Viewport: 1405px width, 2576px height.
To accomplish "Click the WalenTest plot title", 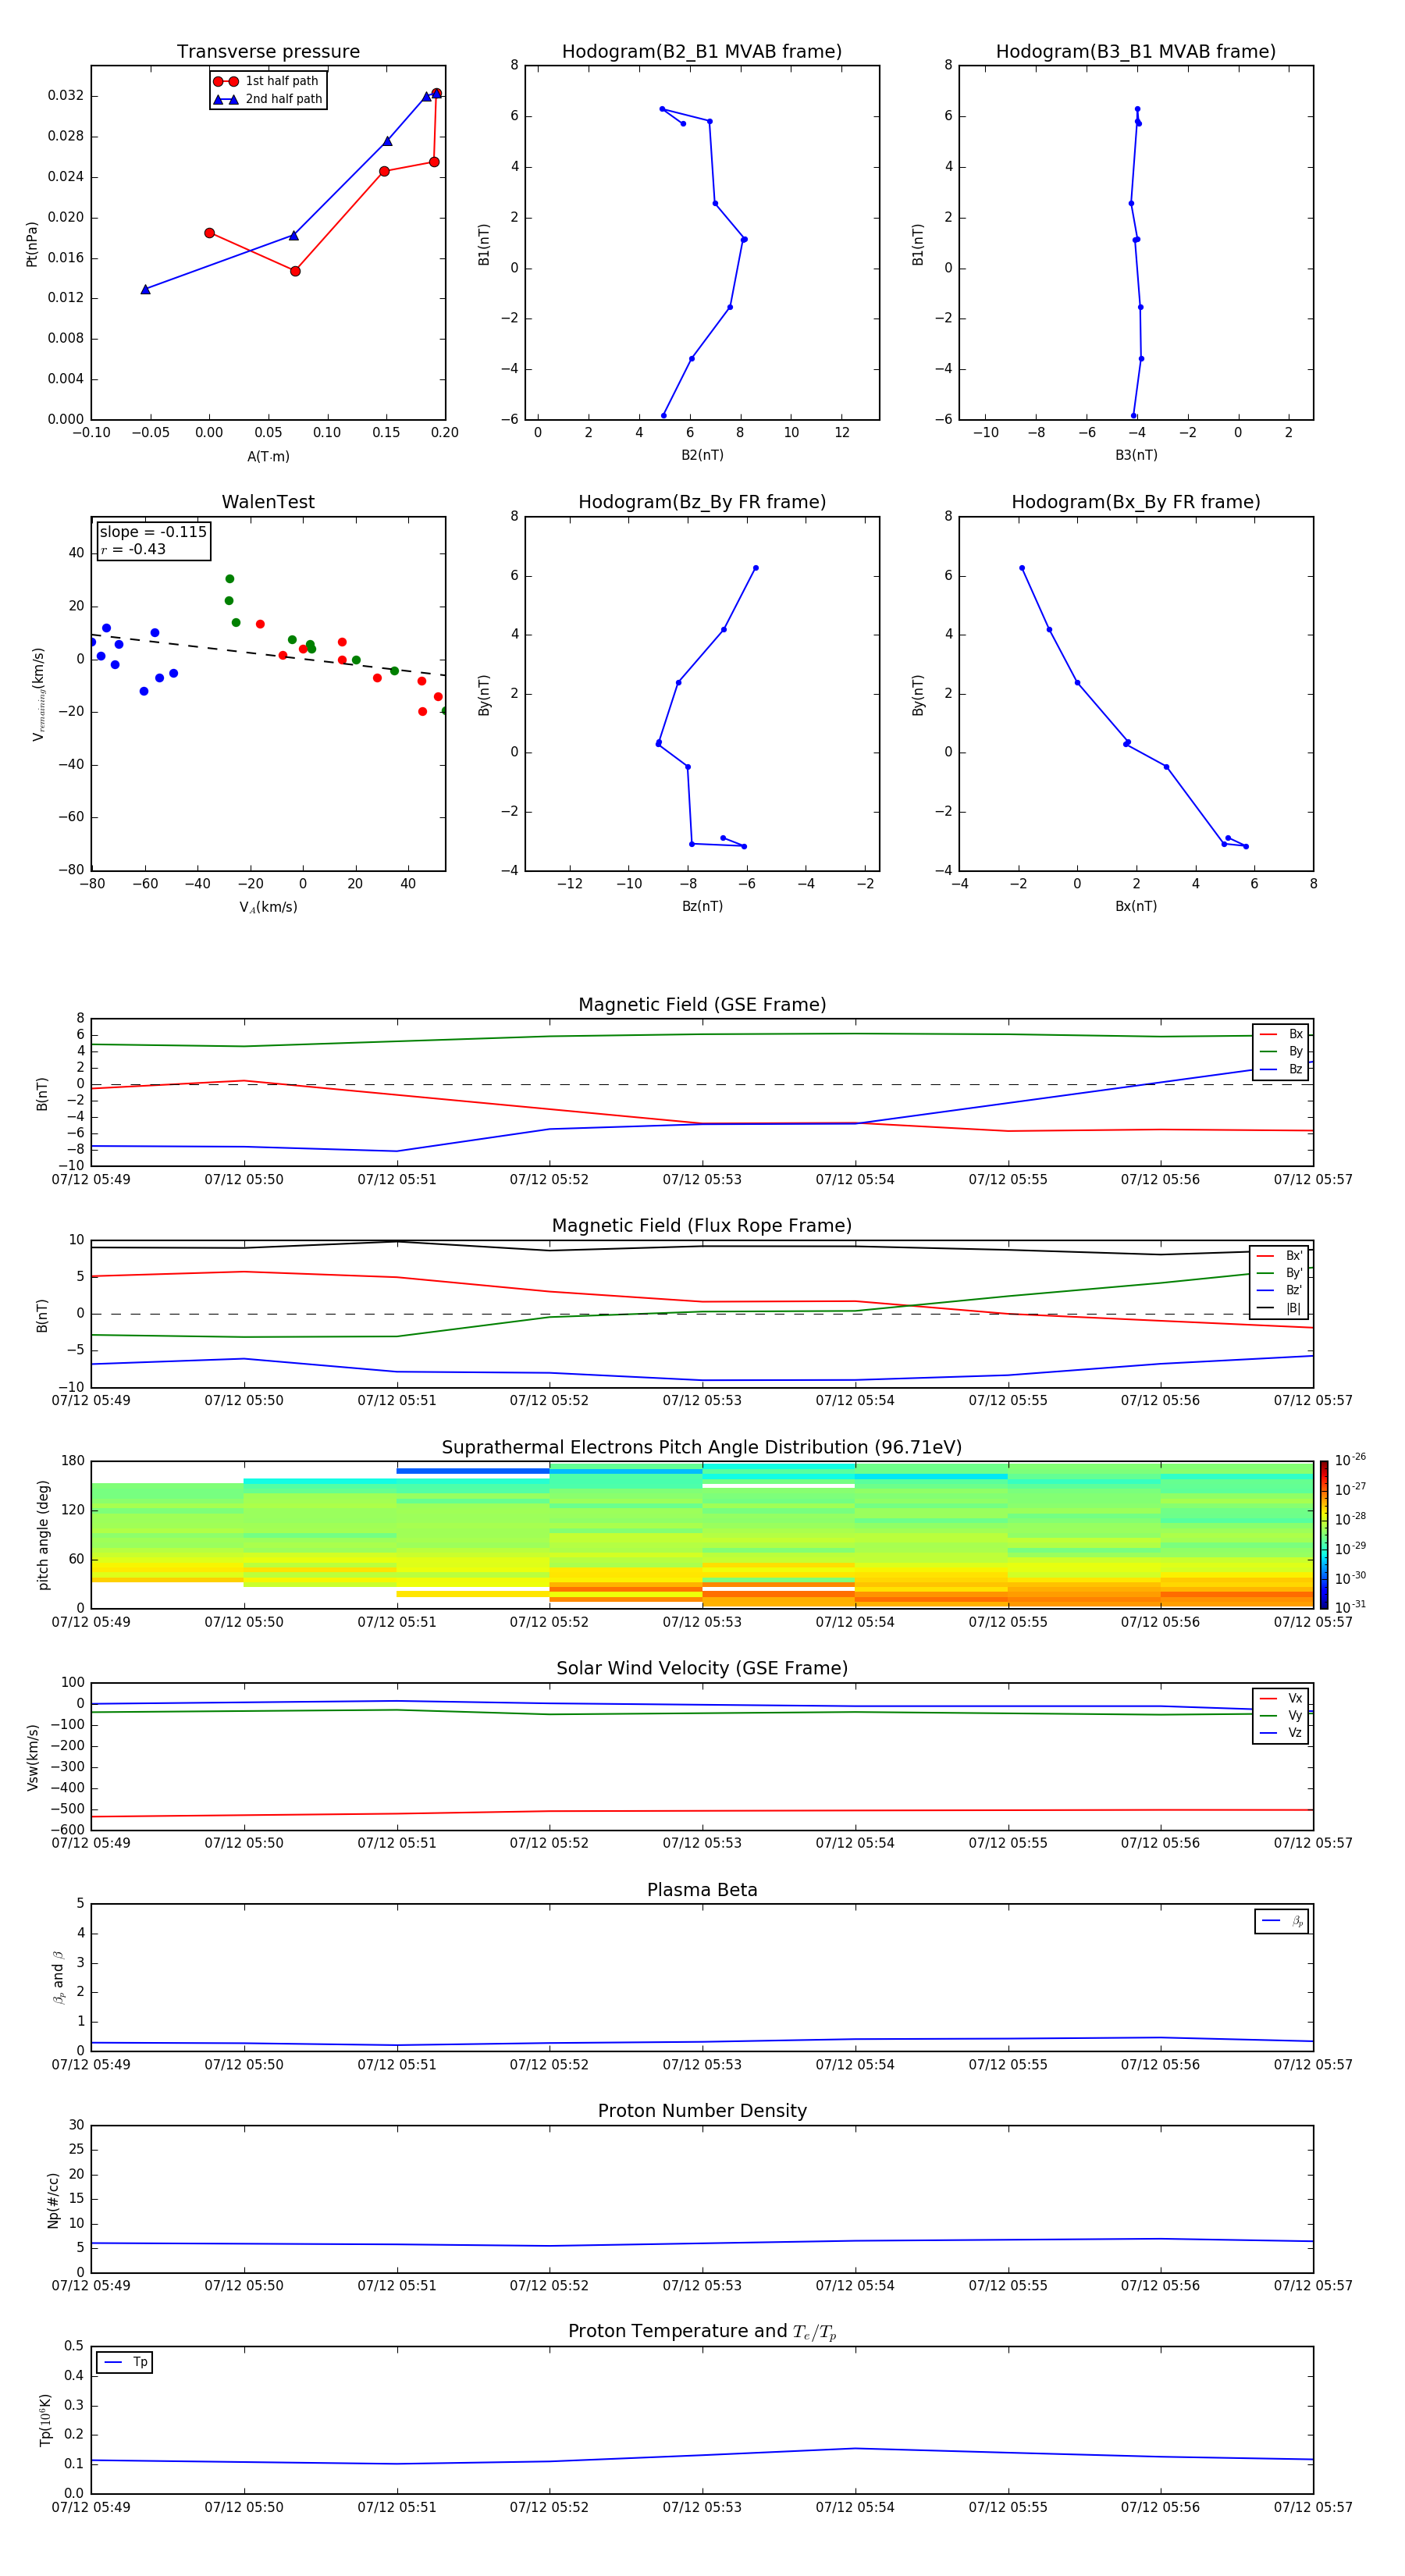I will 268,502.
